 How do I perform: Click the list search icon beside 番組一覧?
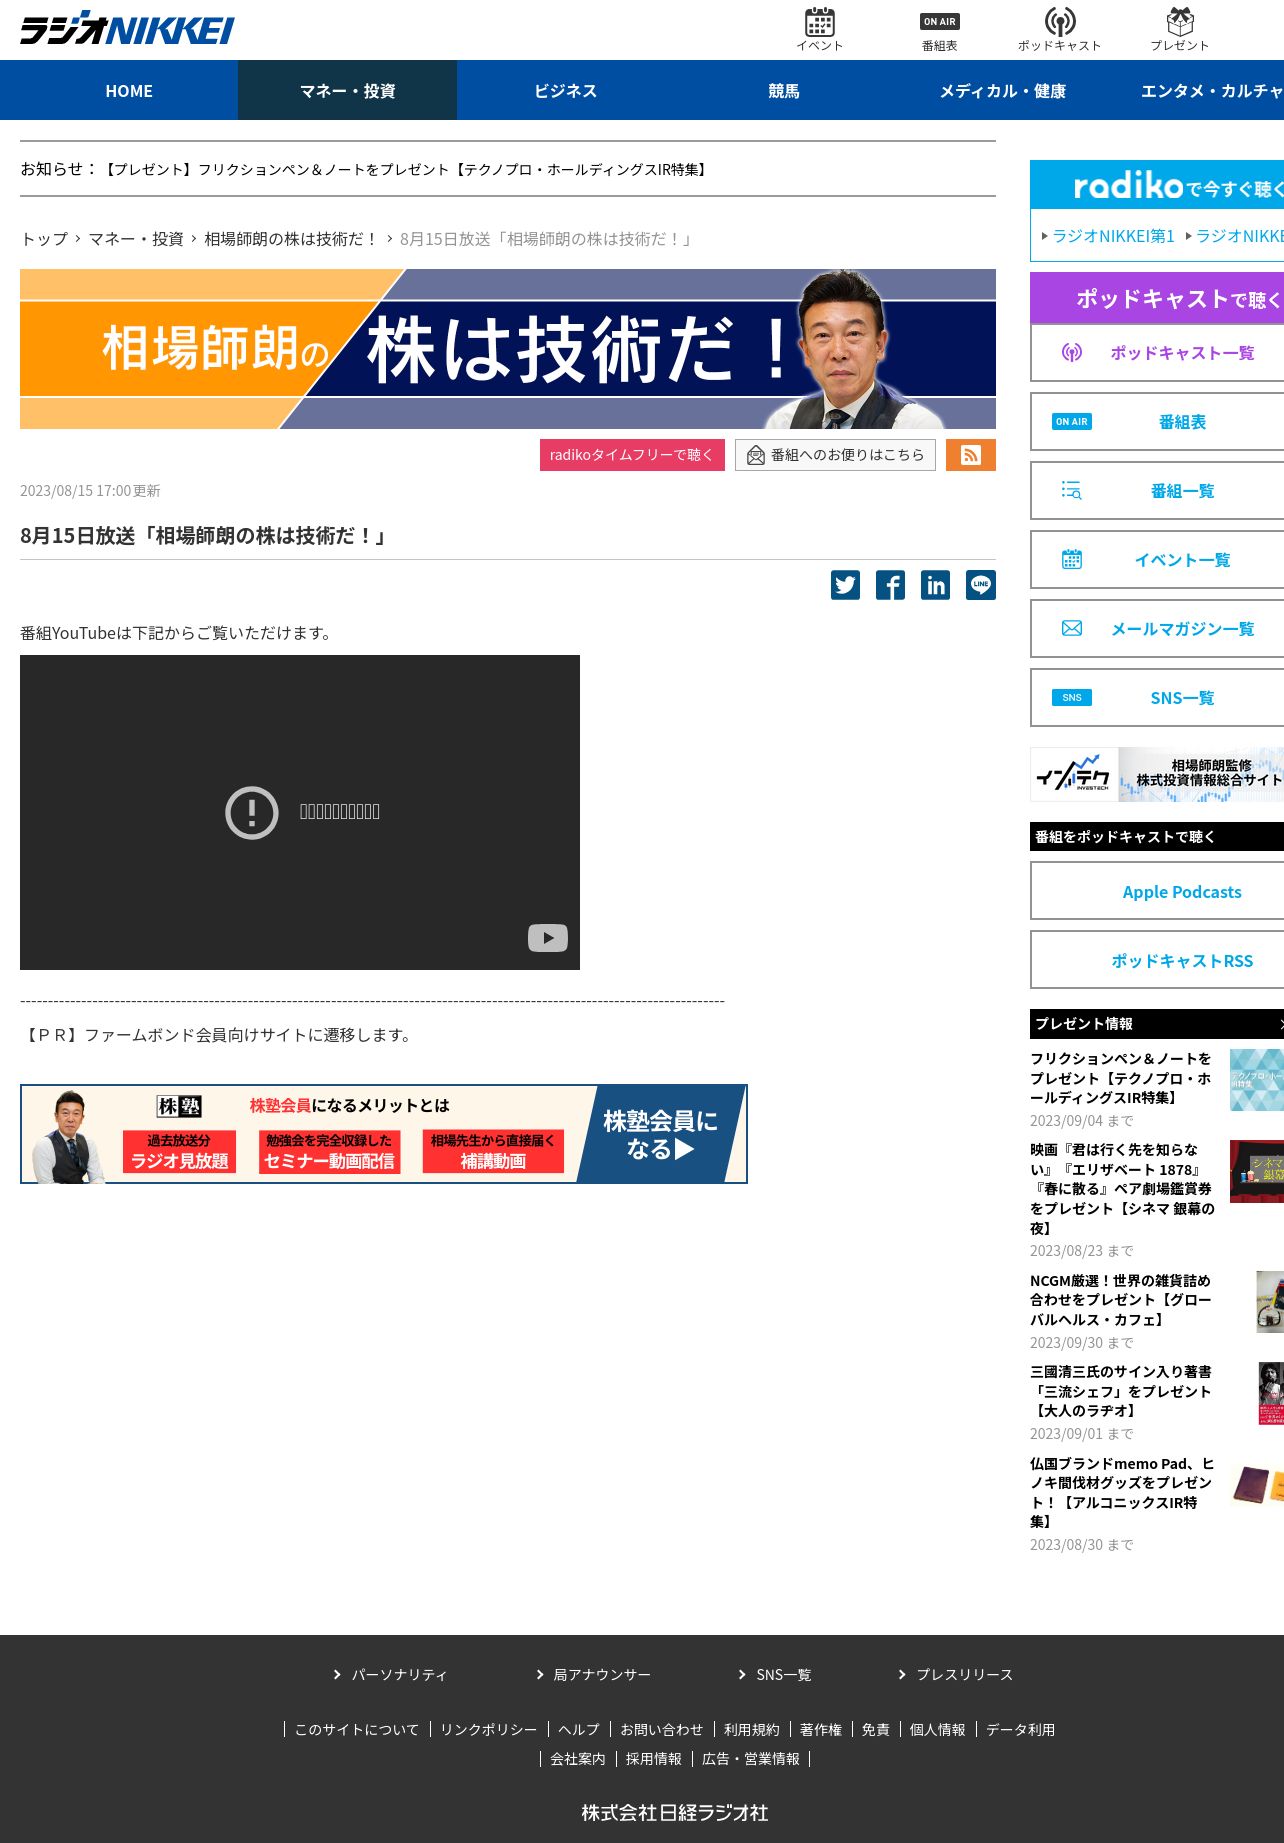[1072, 490]
